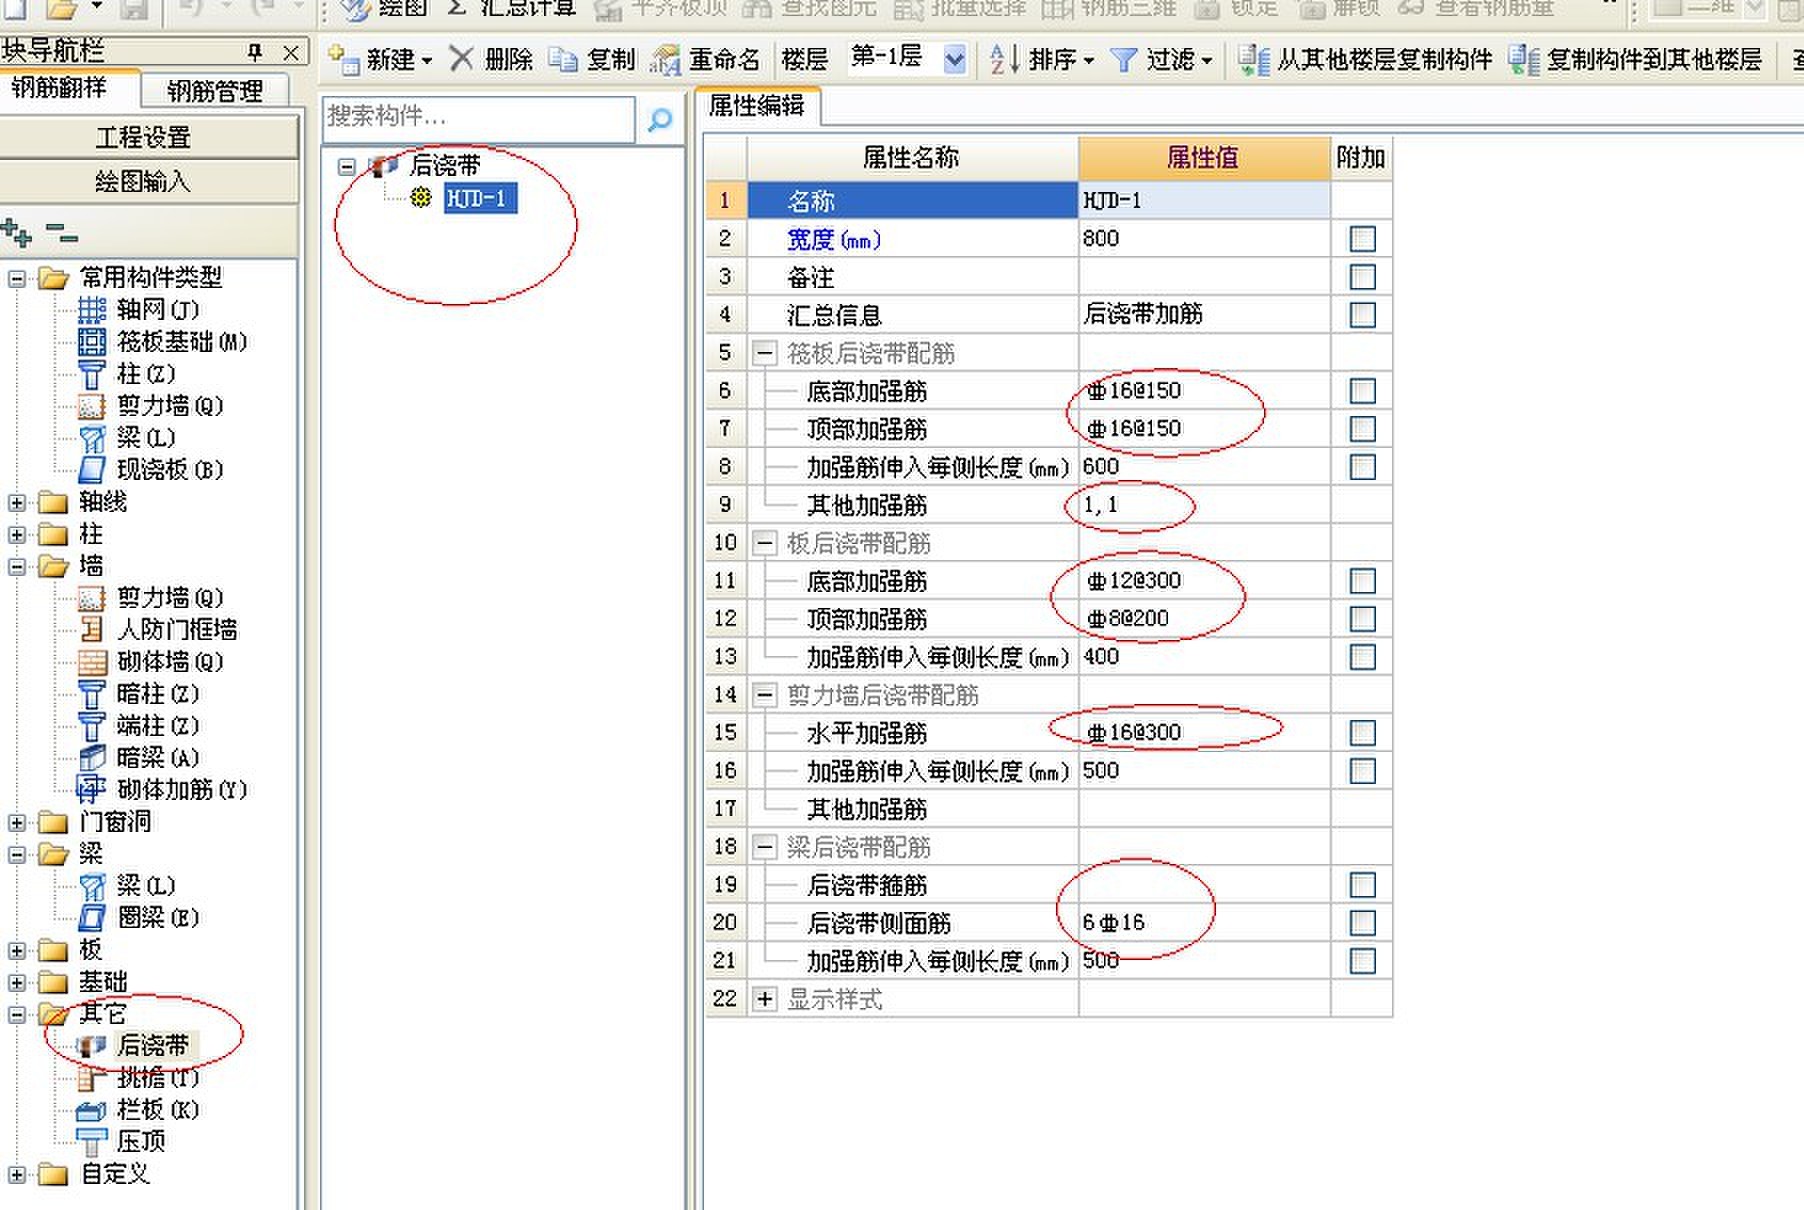Image resolution: width=1804 pixels, height=1210 pixels.
Task: Tick 附加 checkbox for row 8 伸入长度 600
Action: click(x=1362, y=467)
